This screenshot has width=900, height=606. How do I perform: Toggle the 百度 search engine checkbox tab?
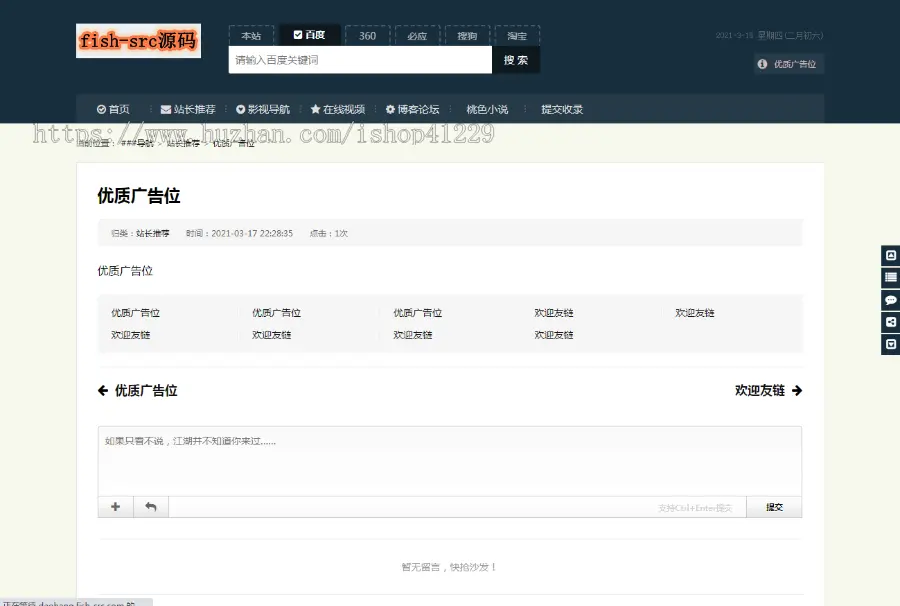(x=309, y=35)
